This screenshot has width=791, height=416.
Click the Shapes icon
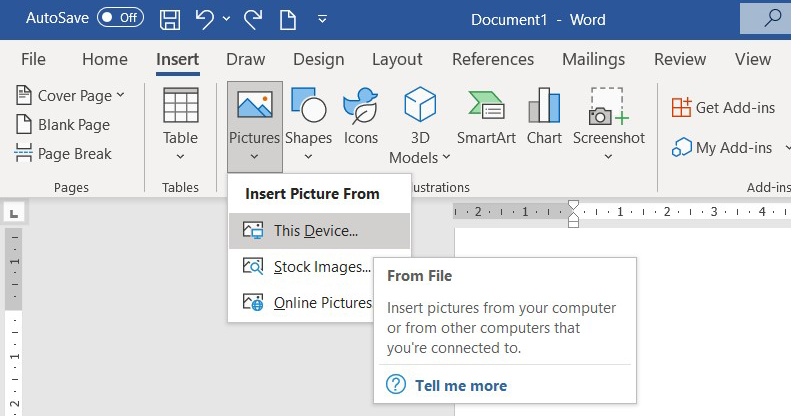point(308,105)
